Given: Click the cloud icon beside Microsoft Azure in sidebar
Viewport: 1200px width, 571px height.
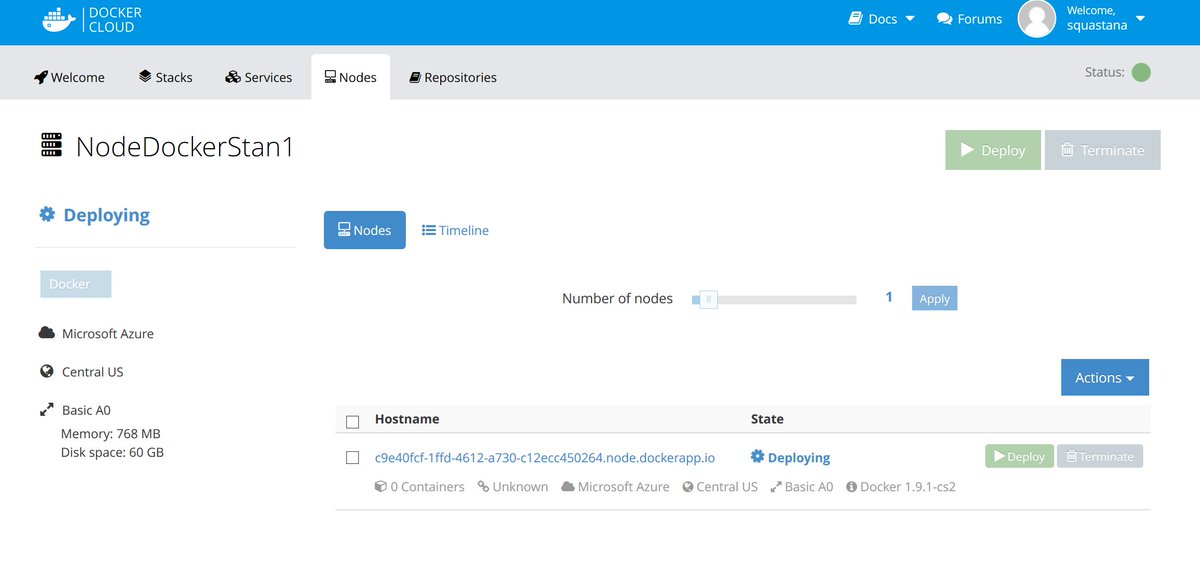Looking at the screenshot, I should 46,333.
